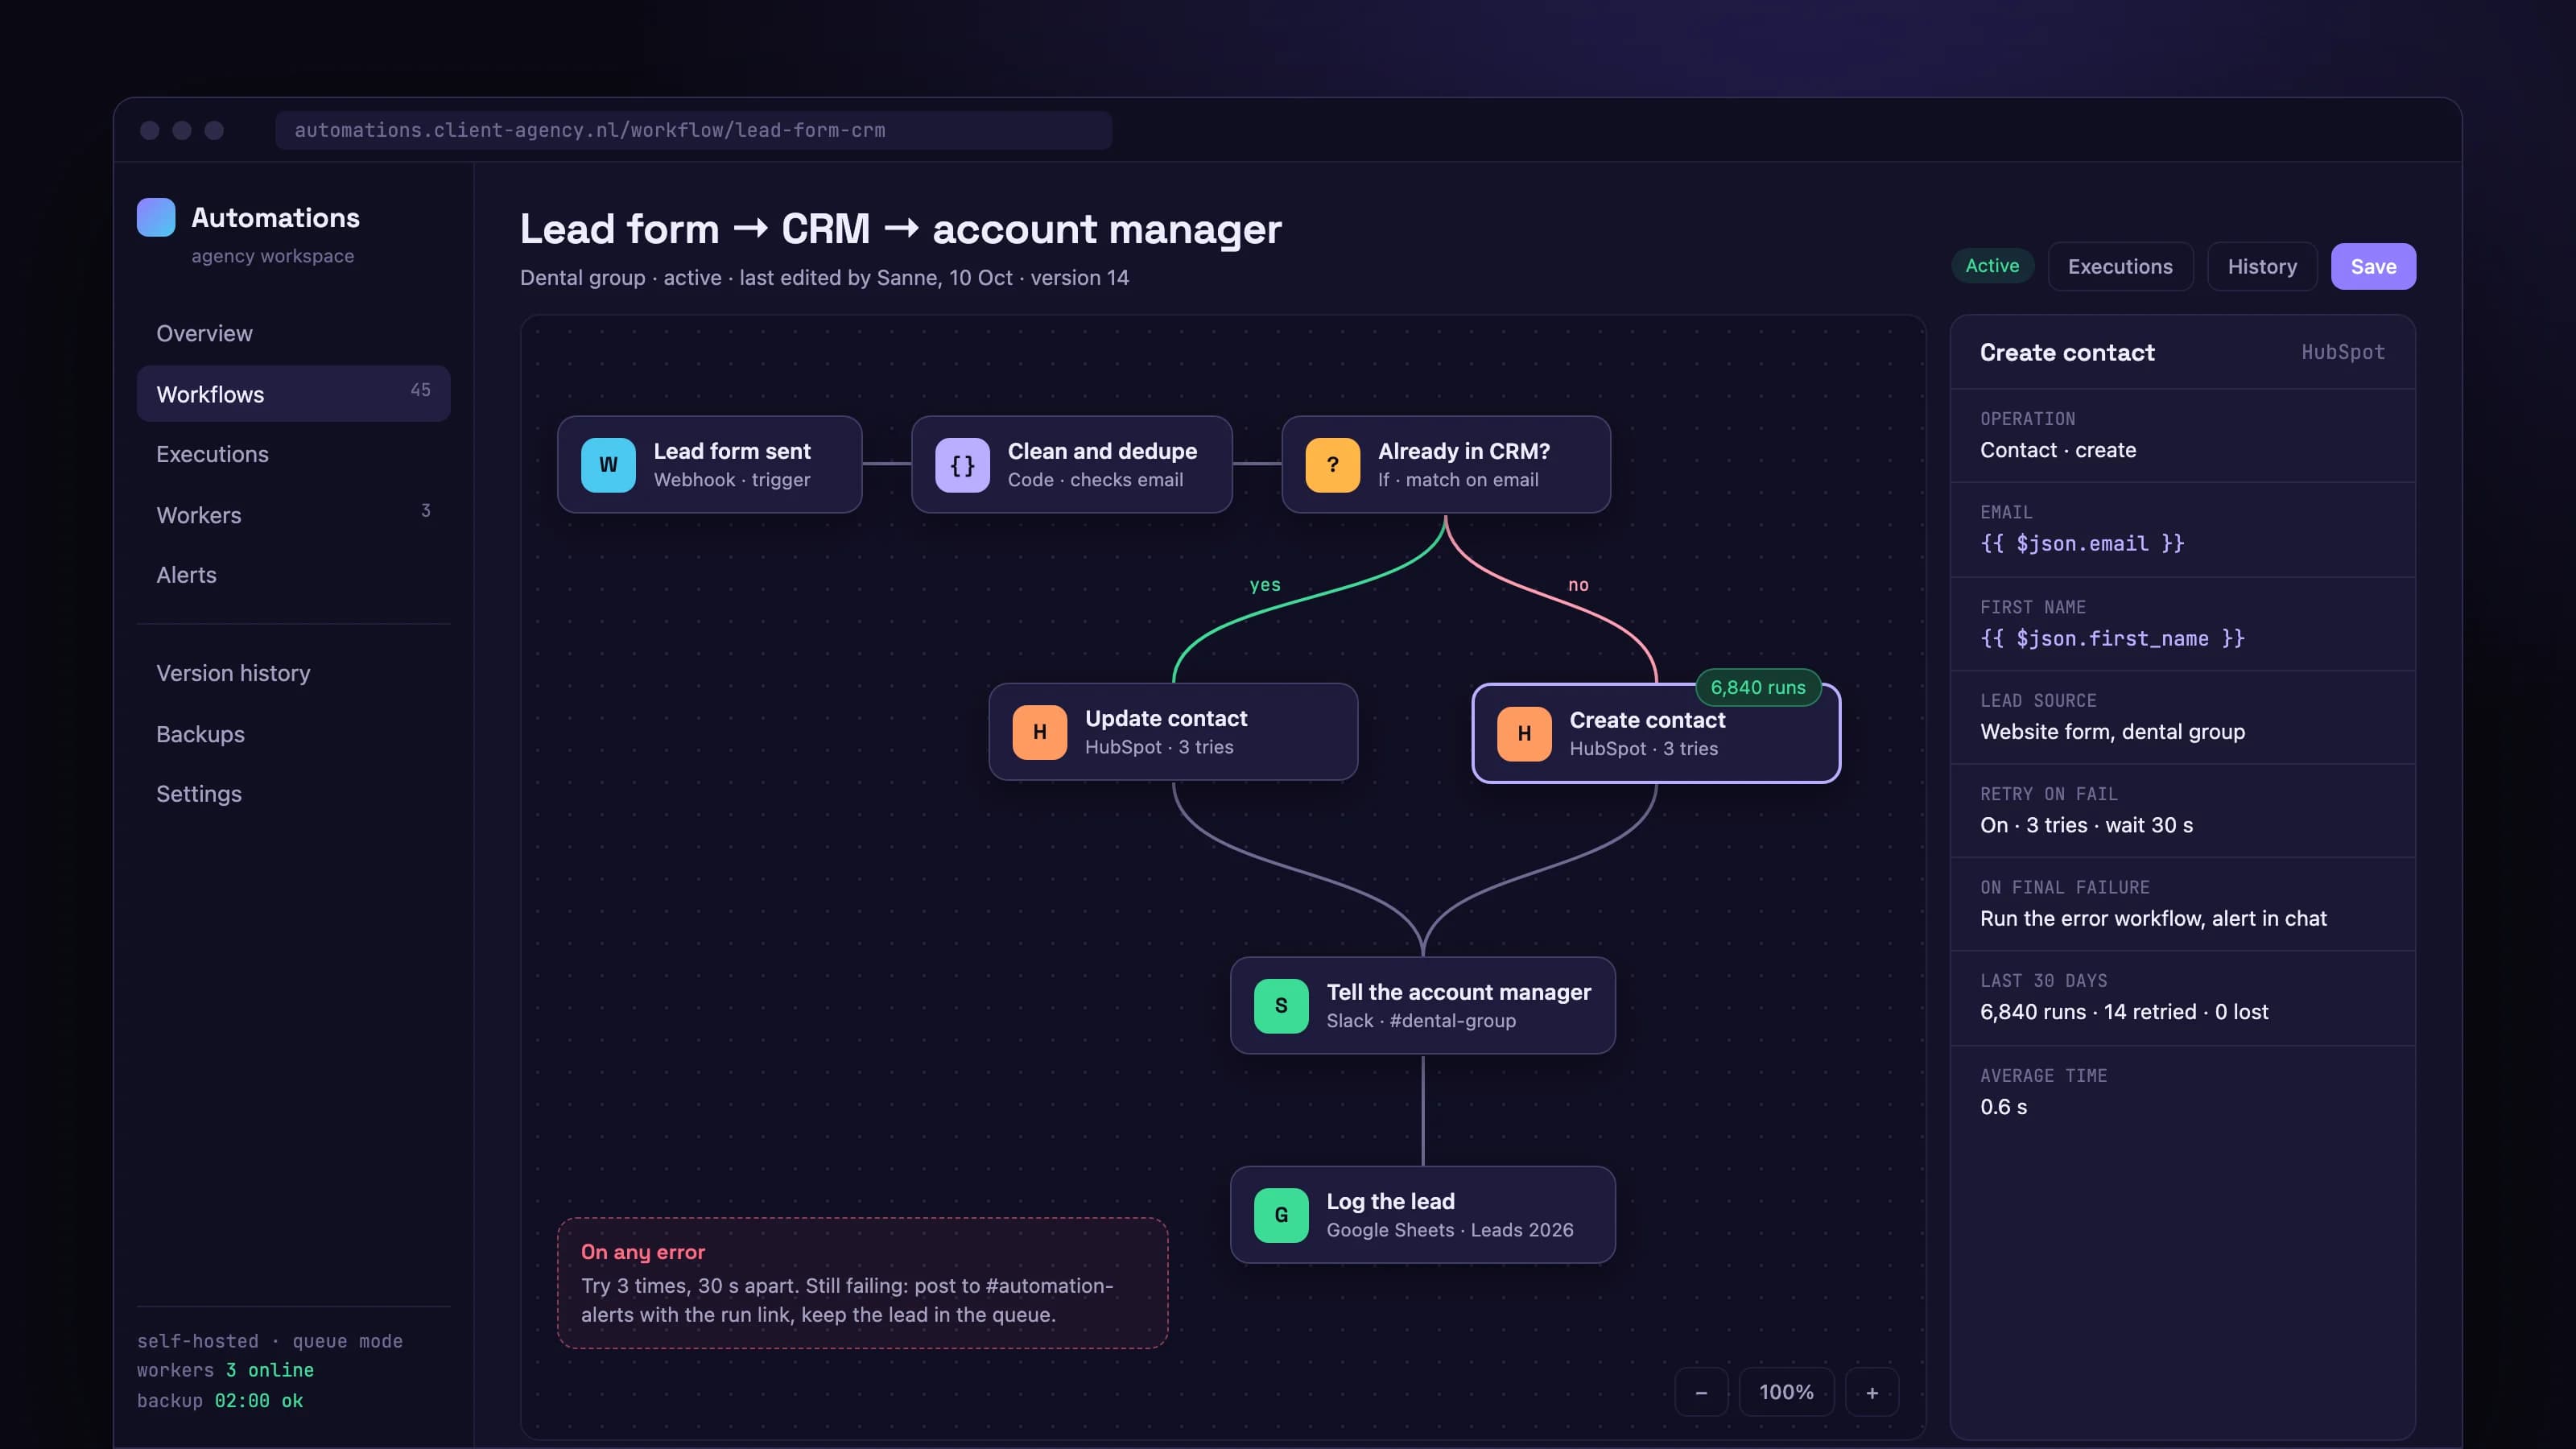Click the 100% zoom level indicator
This screenshot has width=2576, height=1449.
click(1786, 1392)
